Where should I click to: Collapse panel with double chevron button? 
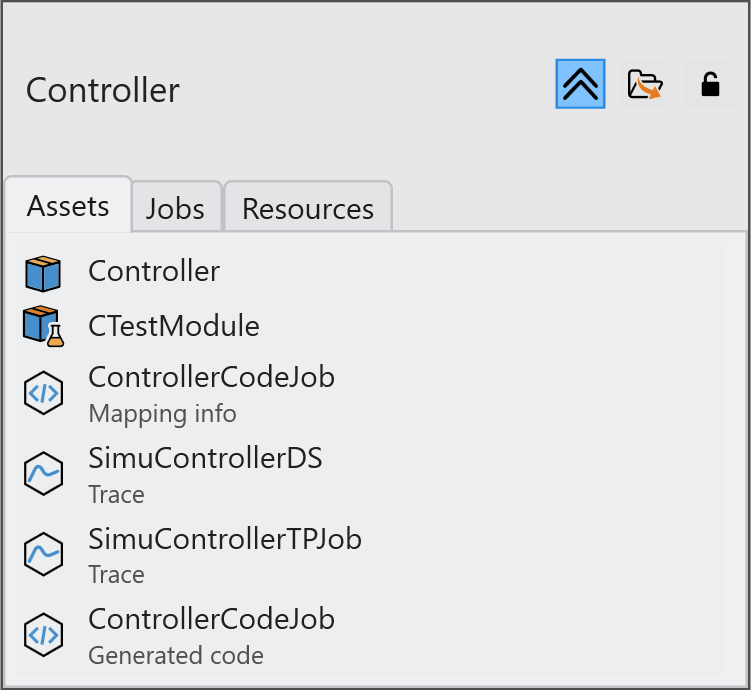click(580, 84)
